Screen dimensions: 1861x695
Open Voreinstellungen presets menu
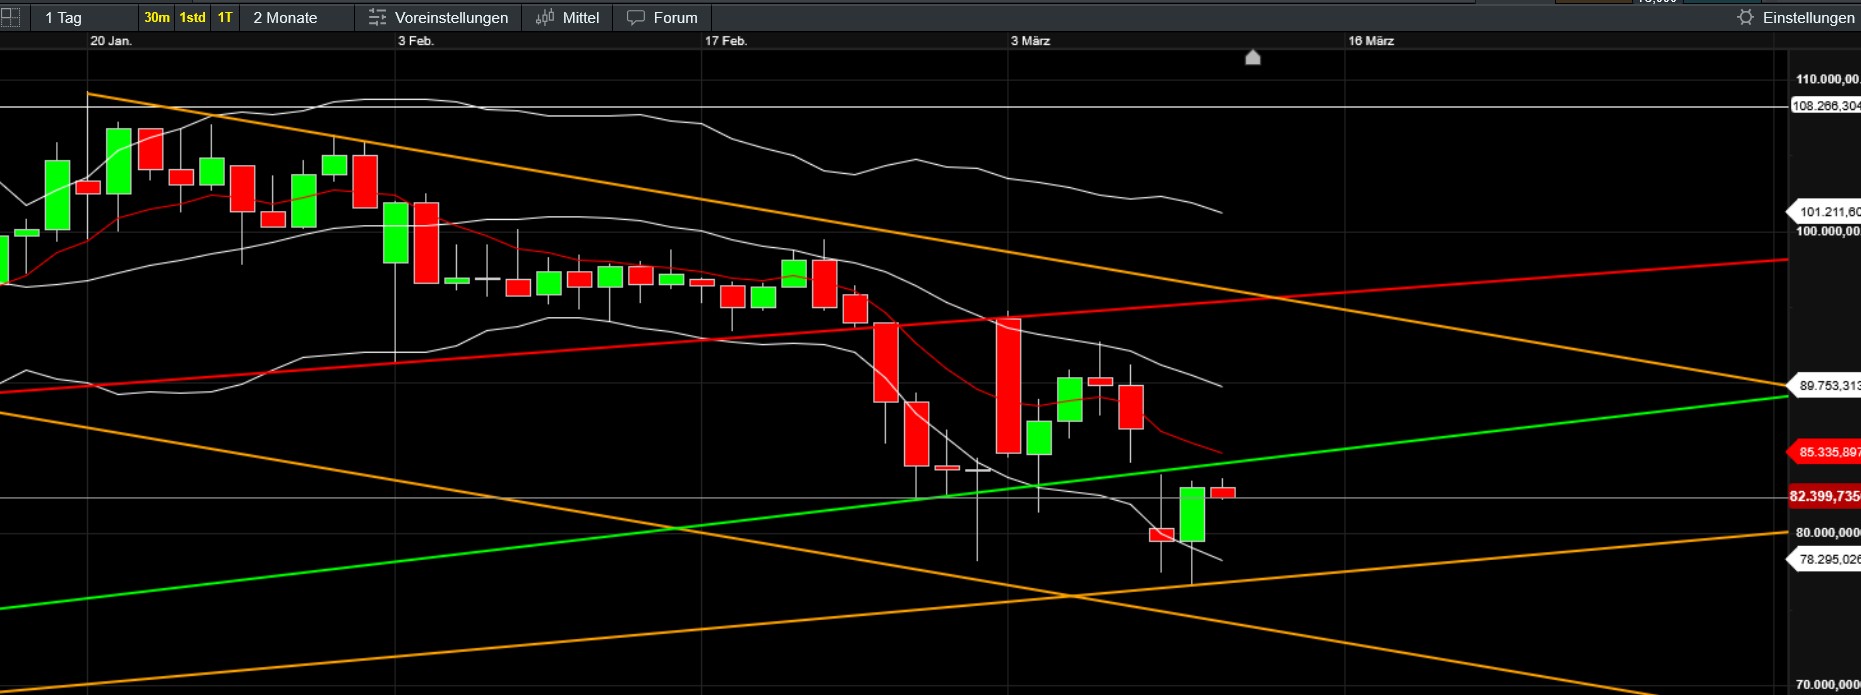[x=438, y=17]
